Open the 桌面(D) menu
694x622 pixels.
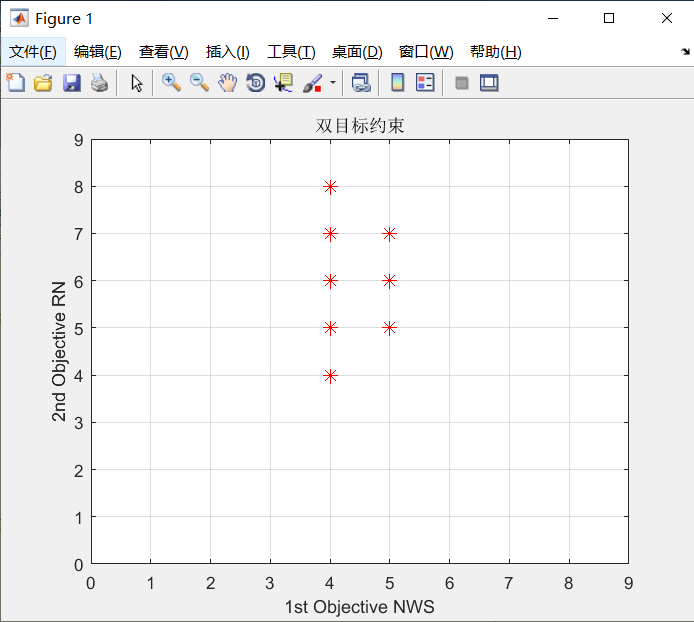[357, 52]
